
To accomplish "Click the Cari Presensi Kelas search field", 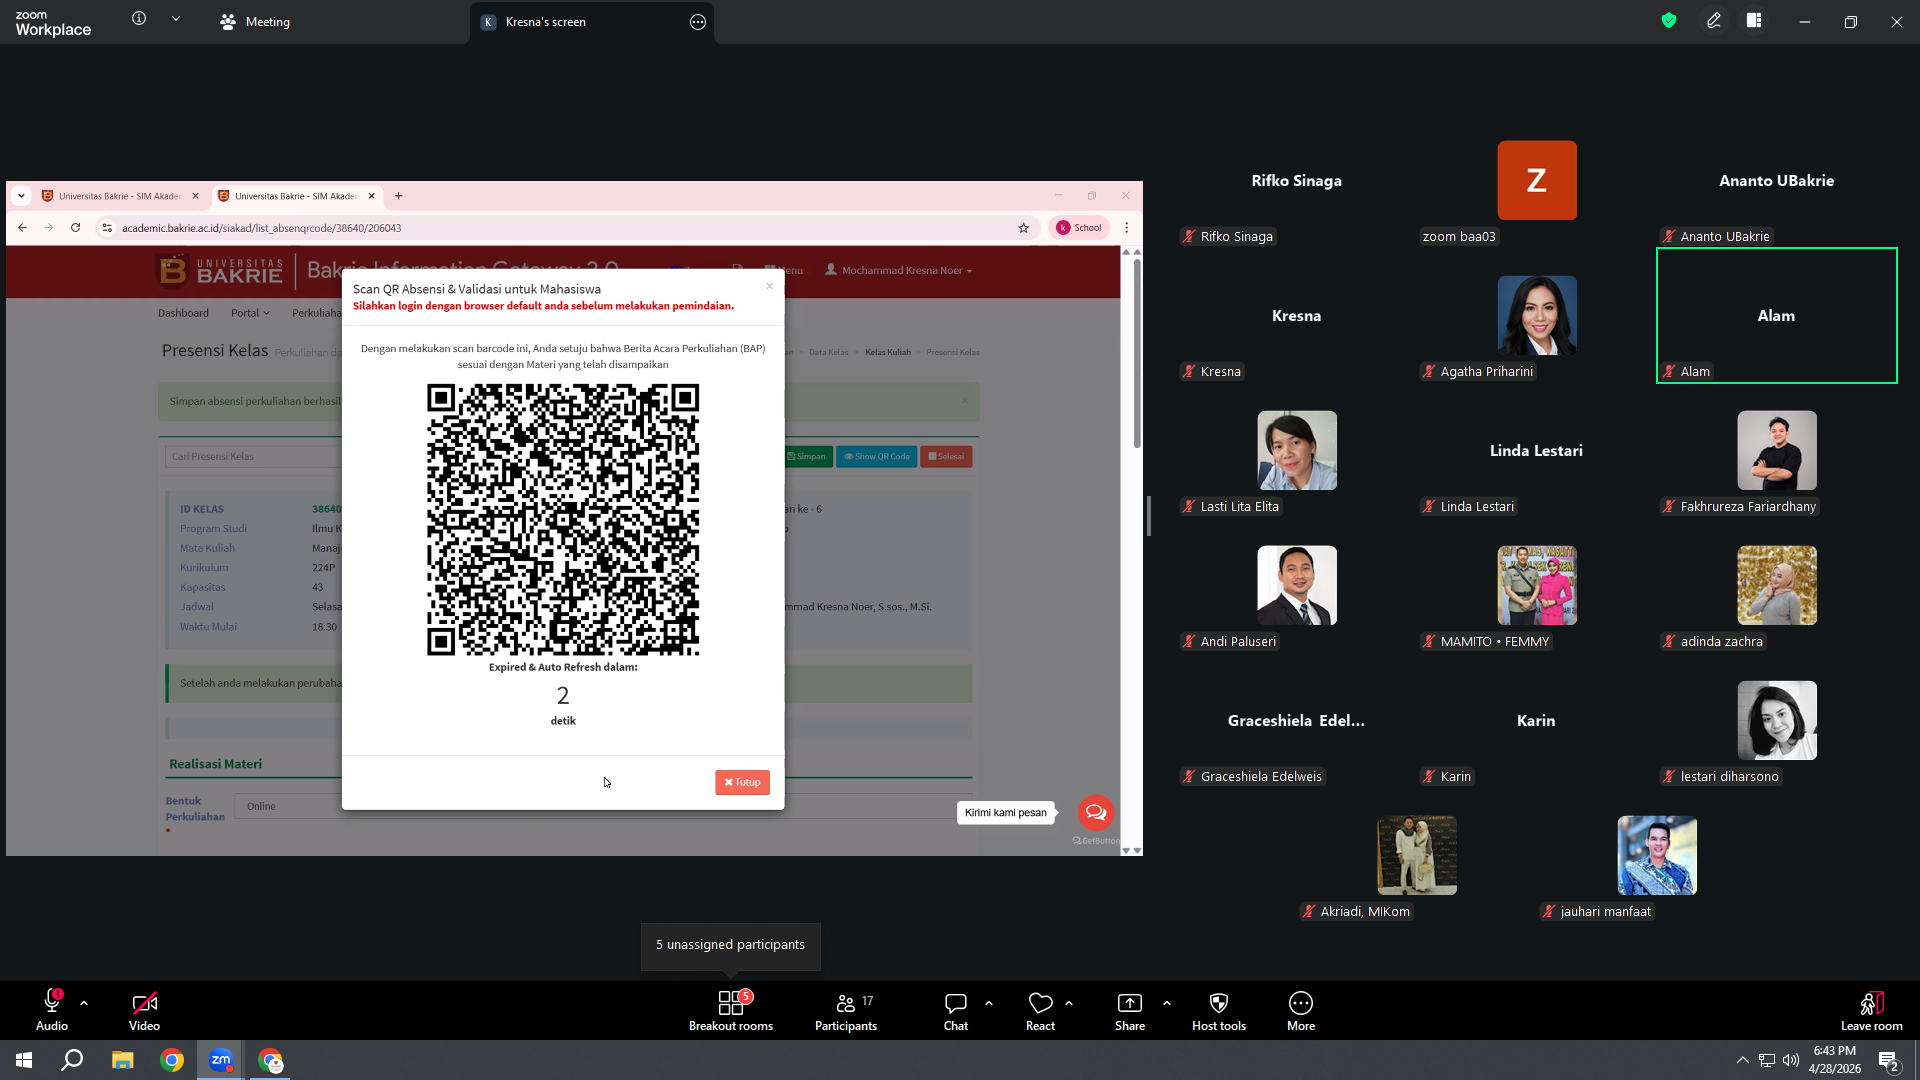I will (254, 457).
